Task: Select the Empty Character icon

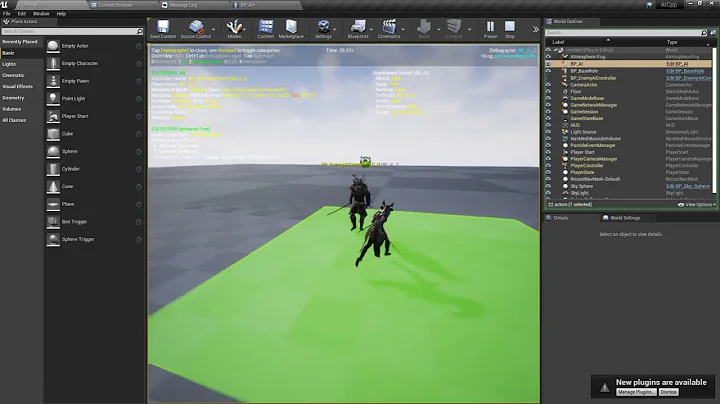Action: pos(53,63)
